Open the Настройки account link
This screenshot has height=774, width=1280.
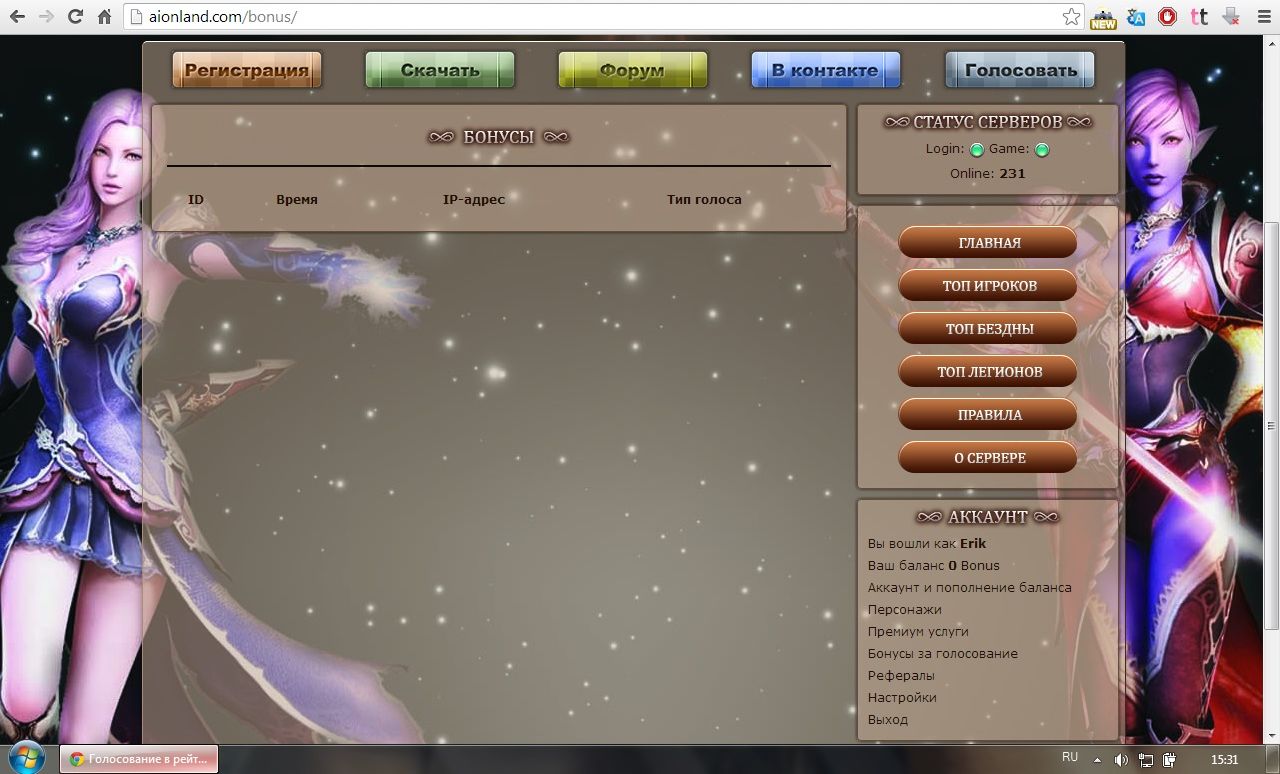(902, 697)
